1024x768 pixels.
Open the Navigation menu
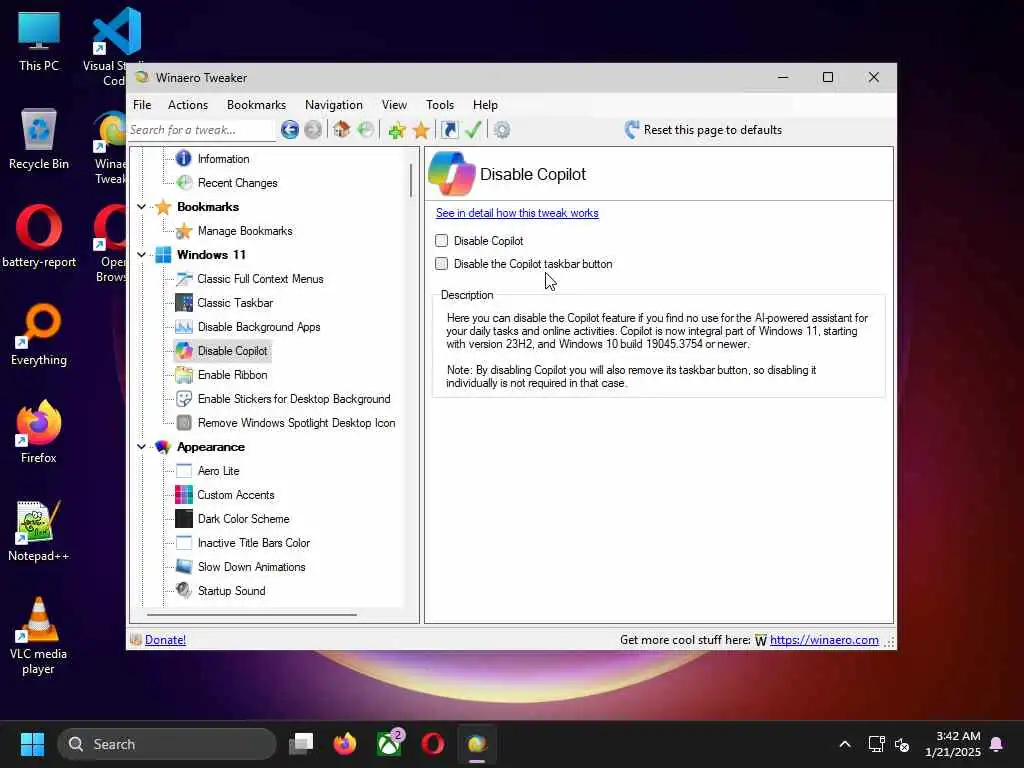(334, 104)
